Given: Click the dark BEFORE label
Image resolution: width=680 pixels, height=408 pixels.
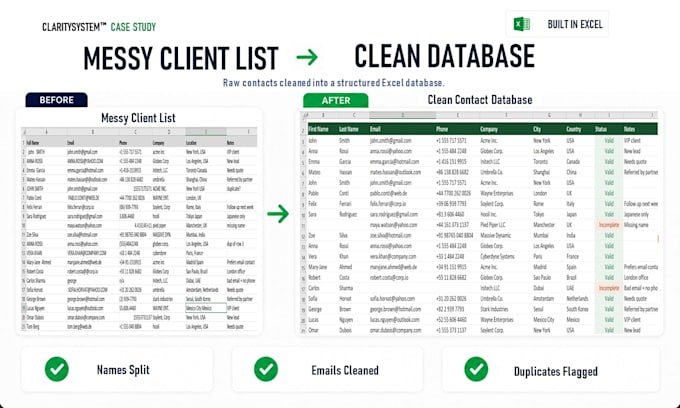Looking at the screenshot, I should [x=56, y=100].
